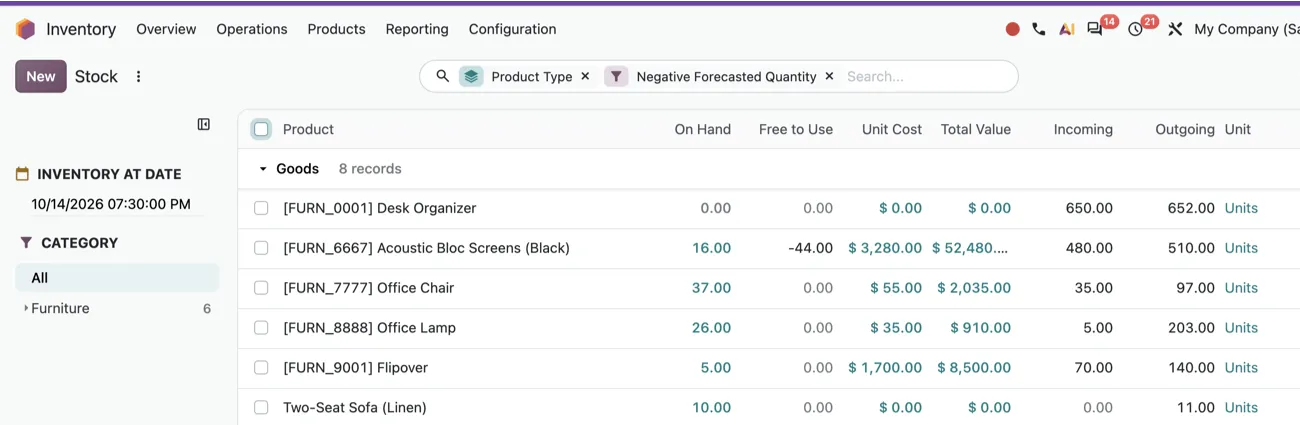
Task: Select the All category
Action: pos(117,278)
